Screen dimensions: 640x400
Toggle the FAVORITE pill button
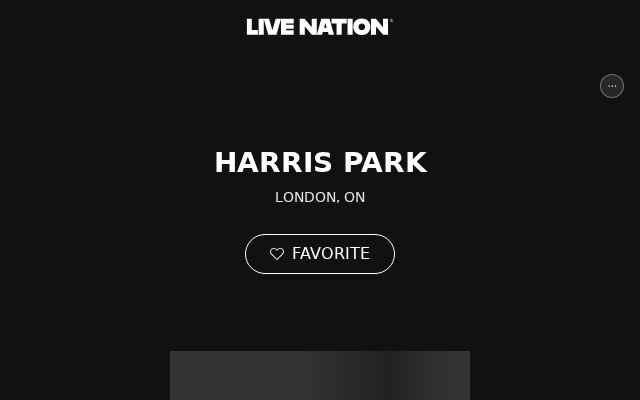[x=320, y=254]
